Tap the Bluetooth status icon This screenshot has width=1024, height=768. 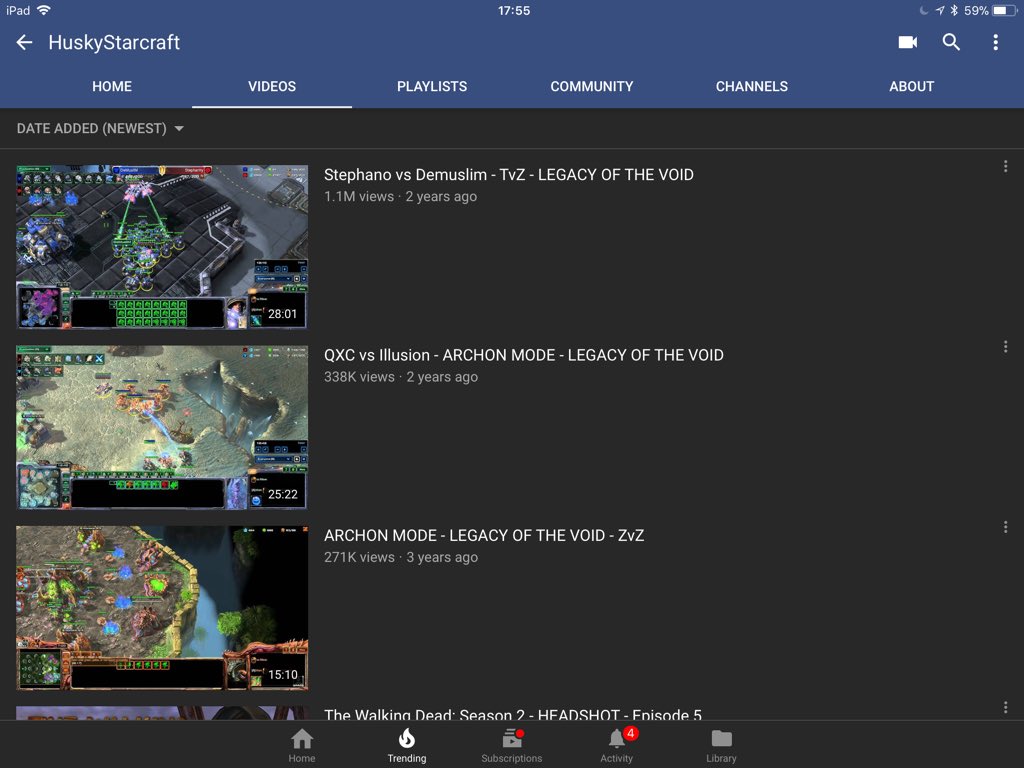(x=953, y=10)
